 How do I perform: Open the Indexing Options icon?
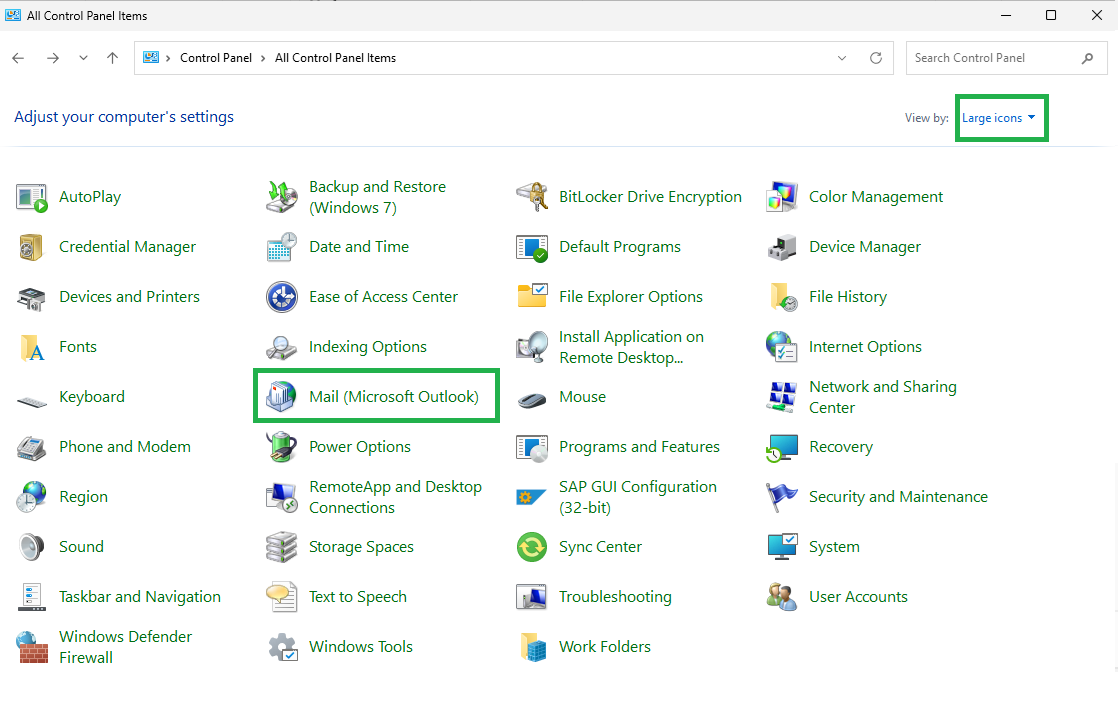coord(282,347)
